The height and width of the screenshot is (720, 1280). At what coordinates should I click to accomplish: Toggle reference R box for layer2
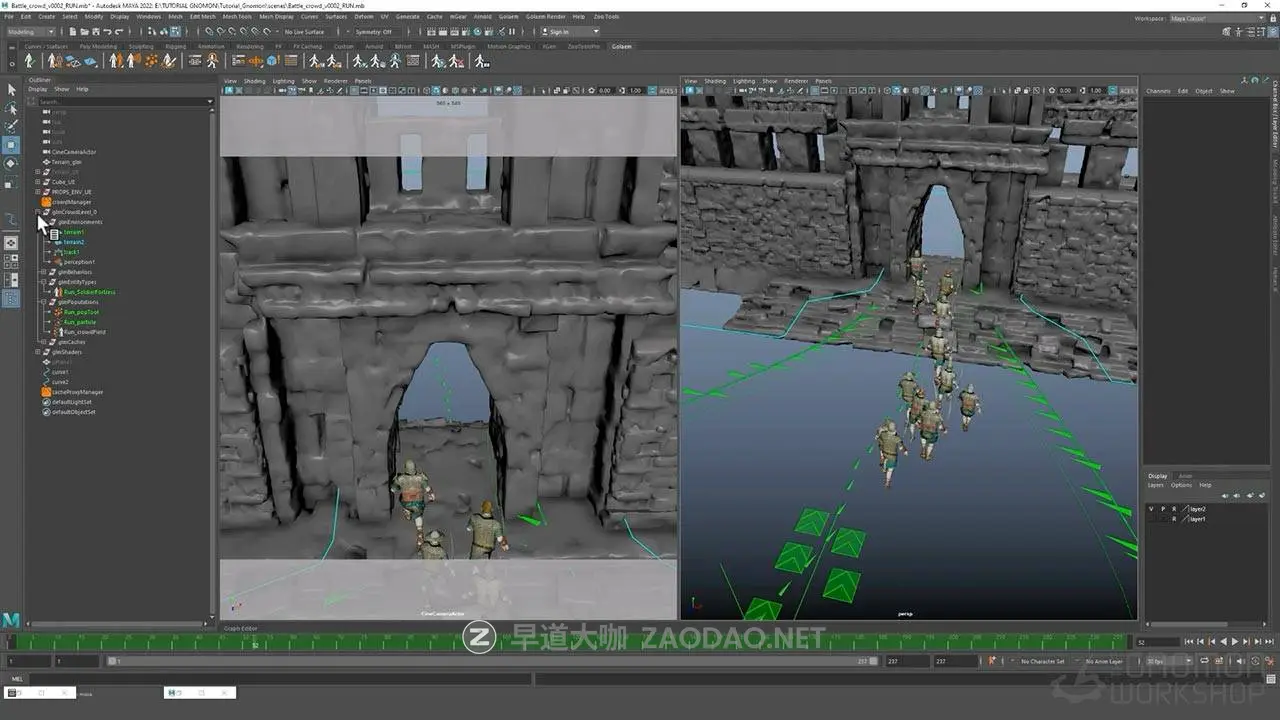pos(1174,509)
